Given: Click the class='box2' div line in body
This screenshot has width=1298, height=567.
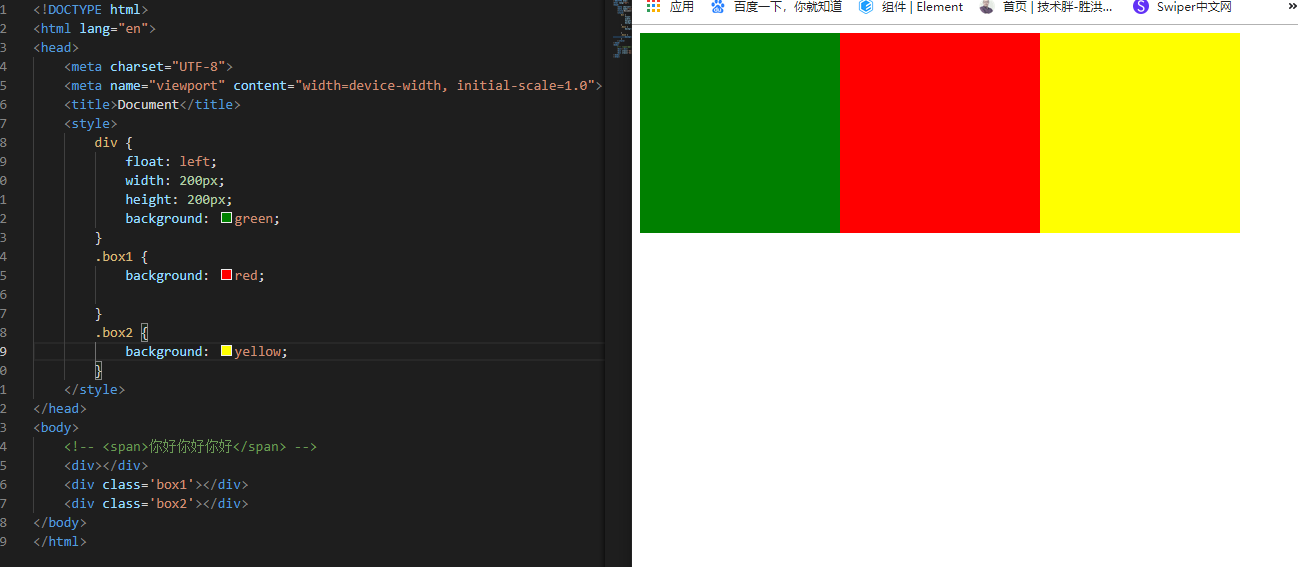Looking at the screenshot, I should (155, 503).
